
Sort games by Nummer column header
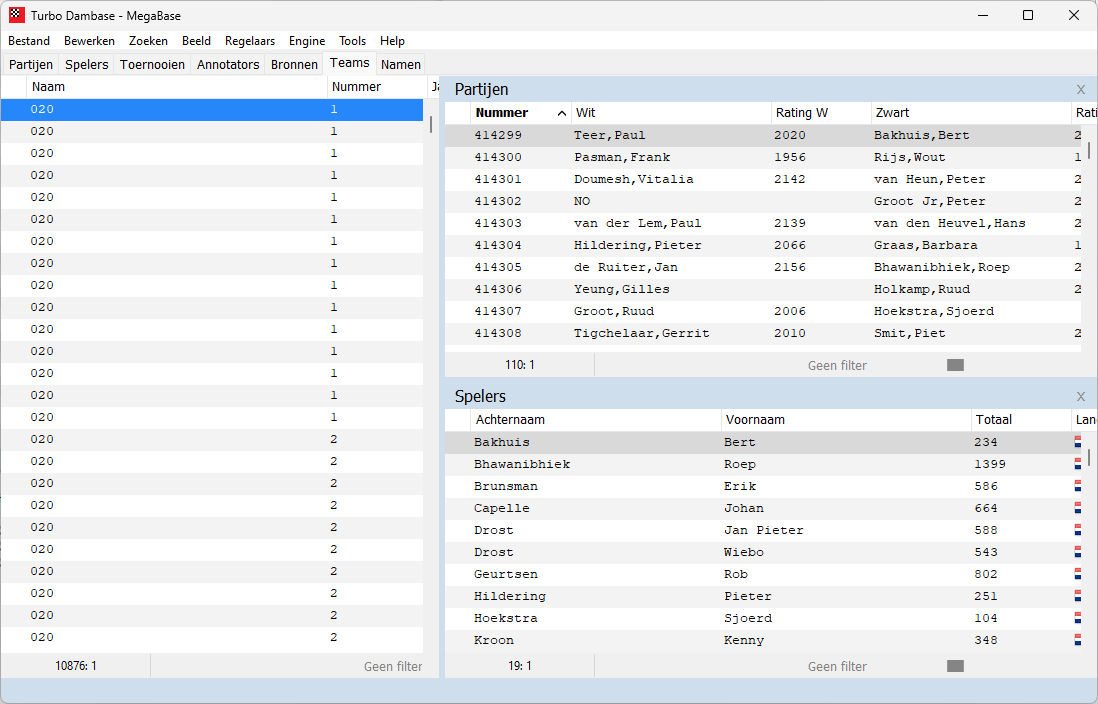pos(520,113)
